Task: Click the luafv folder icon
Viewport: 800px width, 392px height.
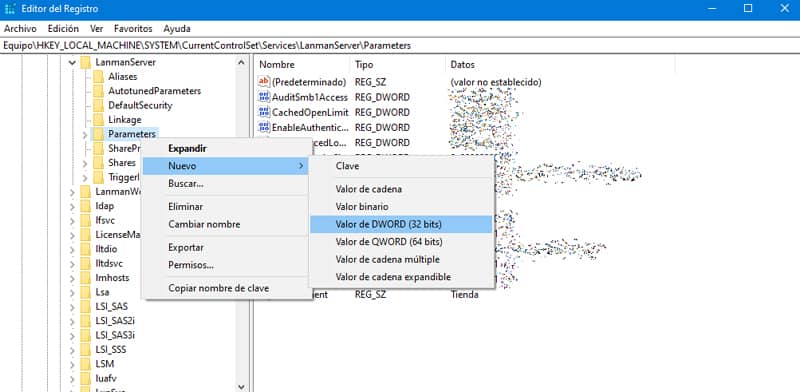Action: tap(86, 378)
